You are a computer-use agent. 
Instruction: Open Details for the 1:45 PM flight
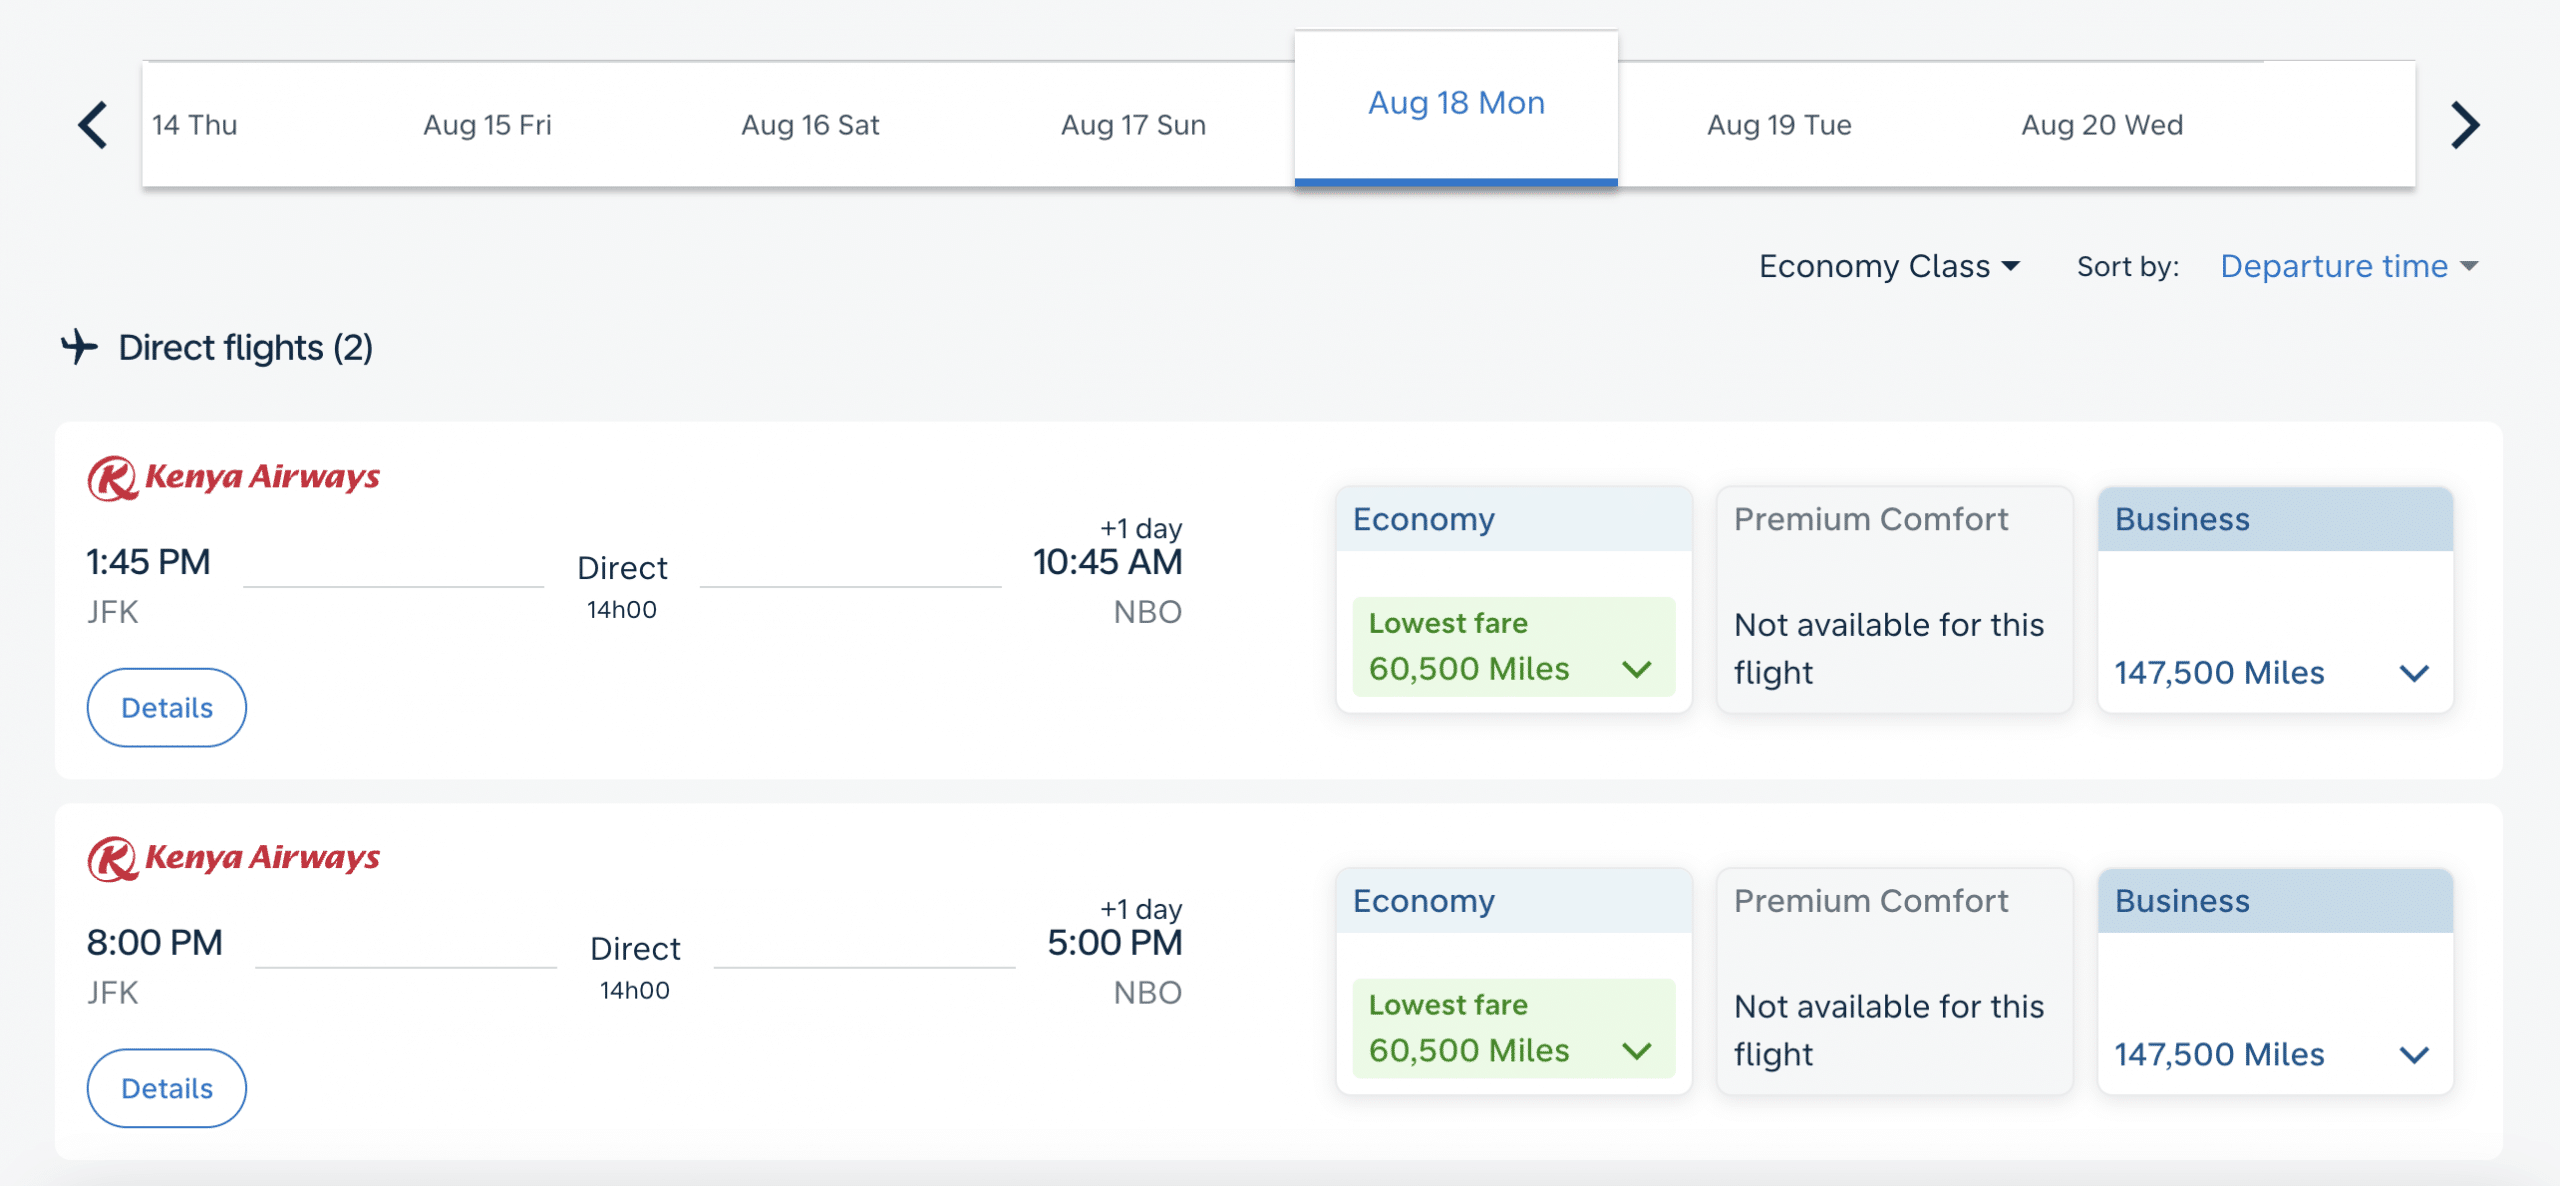pos(166,707)
